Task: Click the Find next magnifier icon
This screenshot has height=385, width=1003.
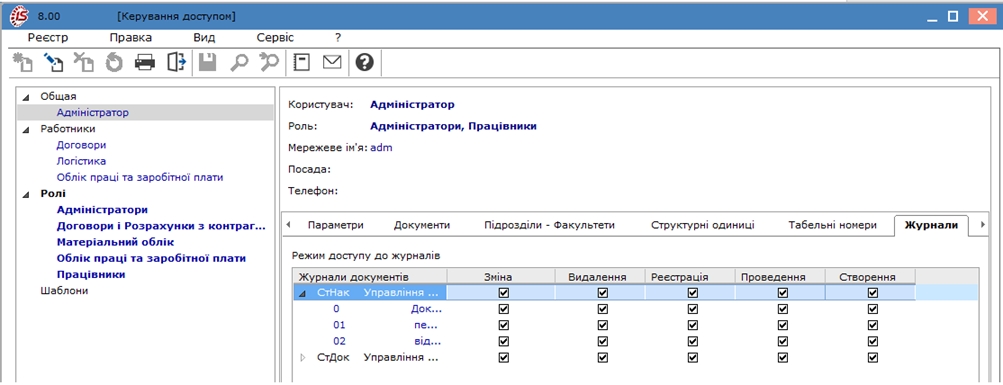Action: tap(269, 62)
